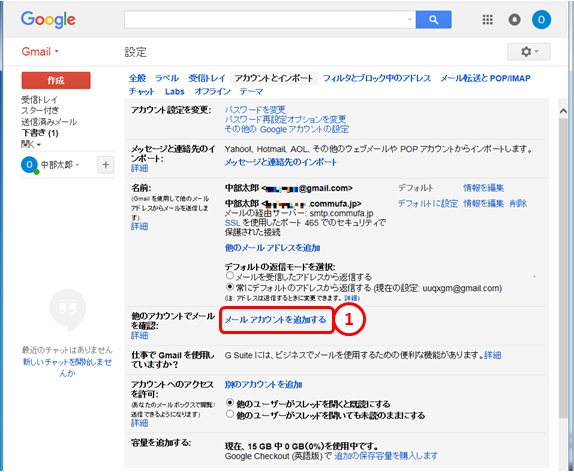Click 詳細 link under 名前 section
The width and height of the screenshot is (574, 472).
(139, 226)
